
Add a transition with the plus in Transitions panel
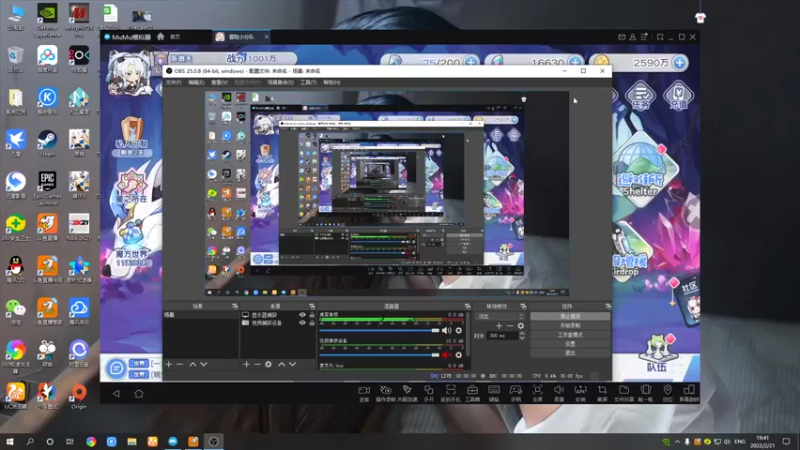[x=499, y=326]
